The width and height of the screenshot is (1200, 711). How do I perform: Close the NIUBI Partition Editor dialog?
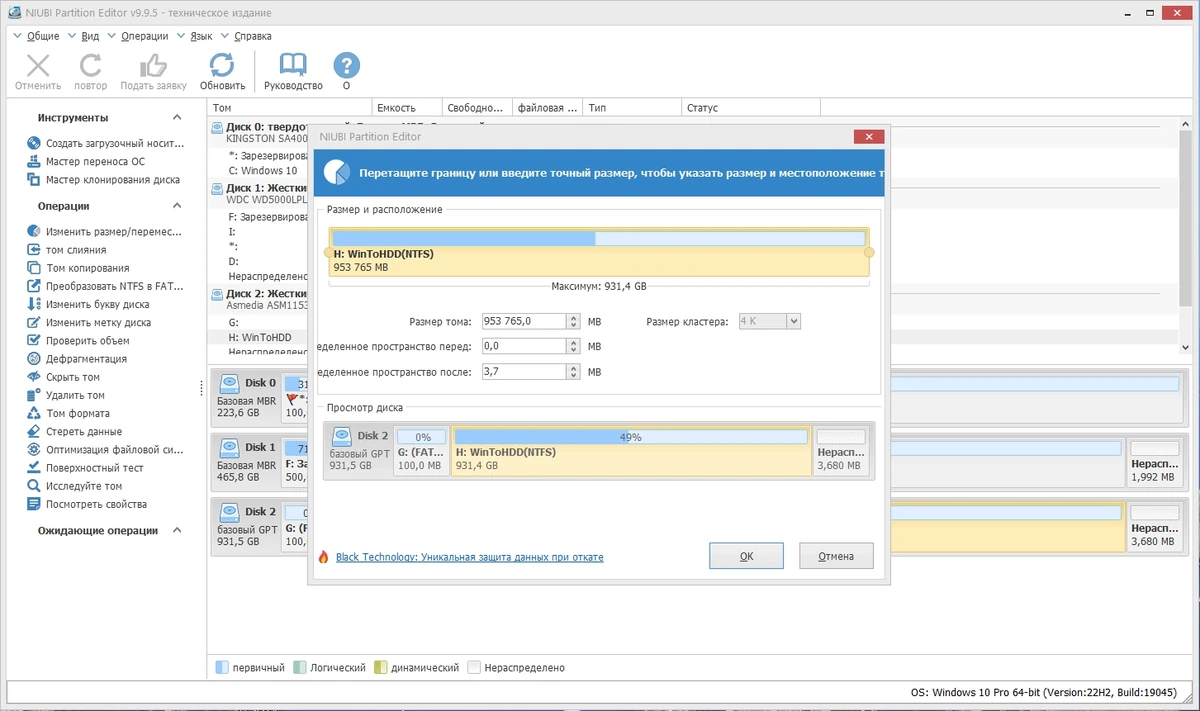point(868,137)
